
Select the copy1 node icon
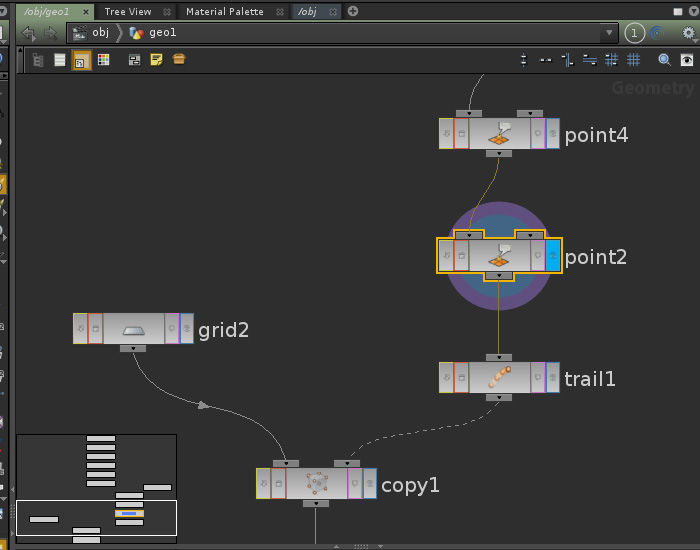(316, 483)
